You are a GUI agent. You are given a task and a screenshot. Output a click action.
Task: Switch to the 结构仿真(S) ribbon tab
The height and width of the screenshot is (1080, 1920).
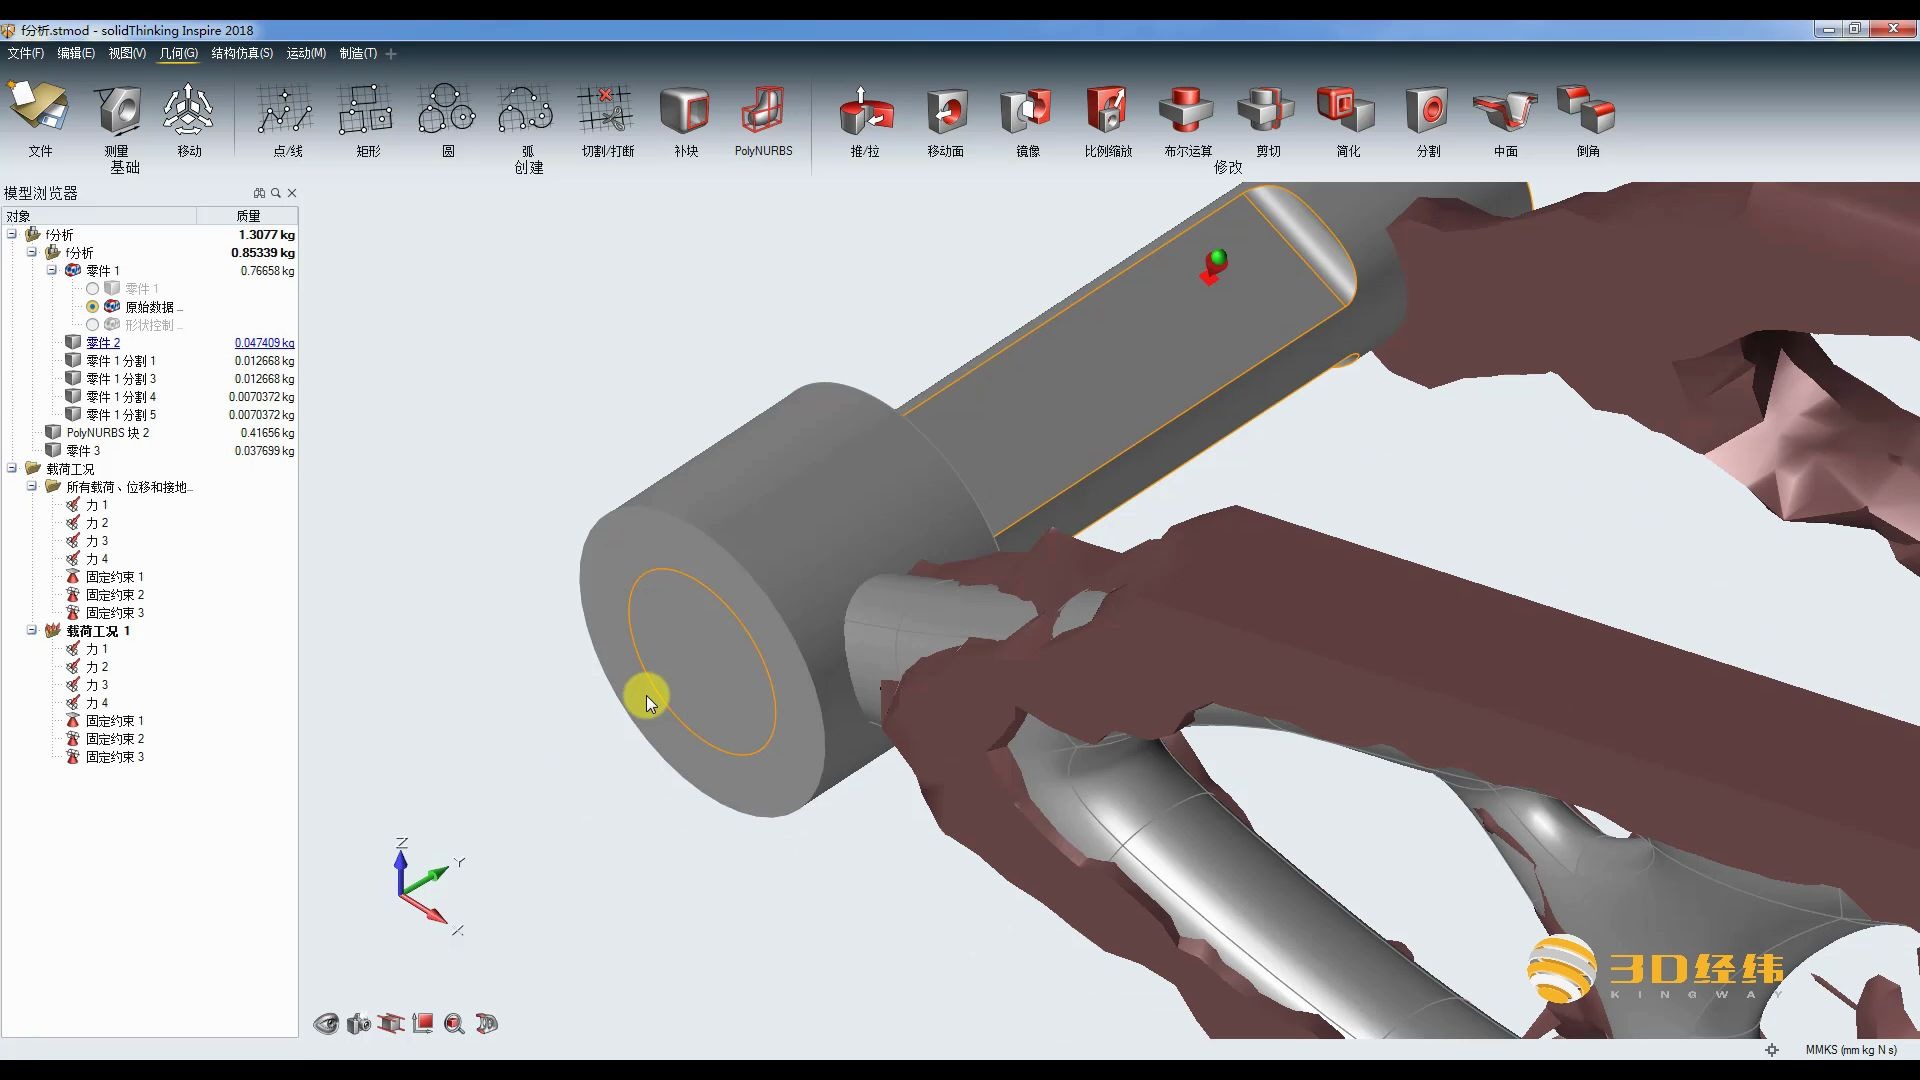(242, 53)
